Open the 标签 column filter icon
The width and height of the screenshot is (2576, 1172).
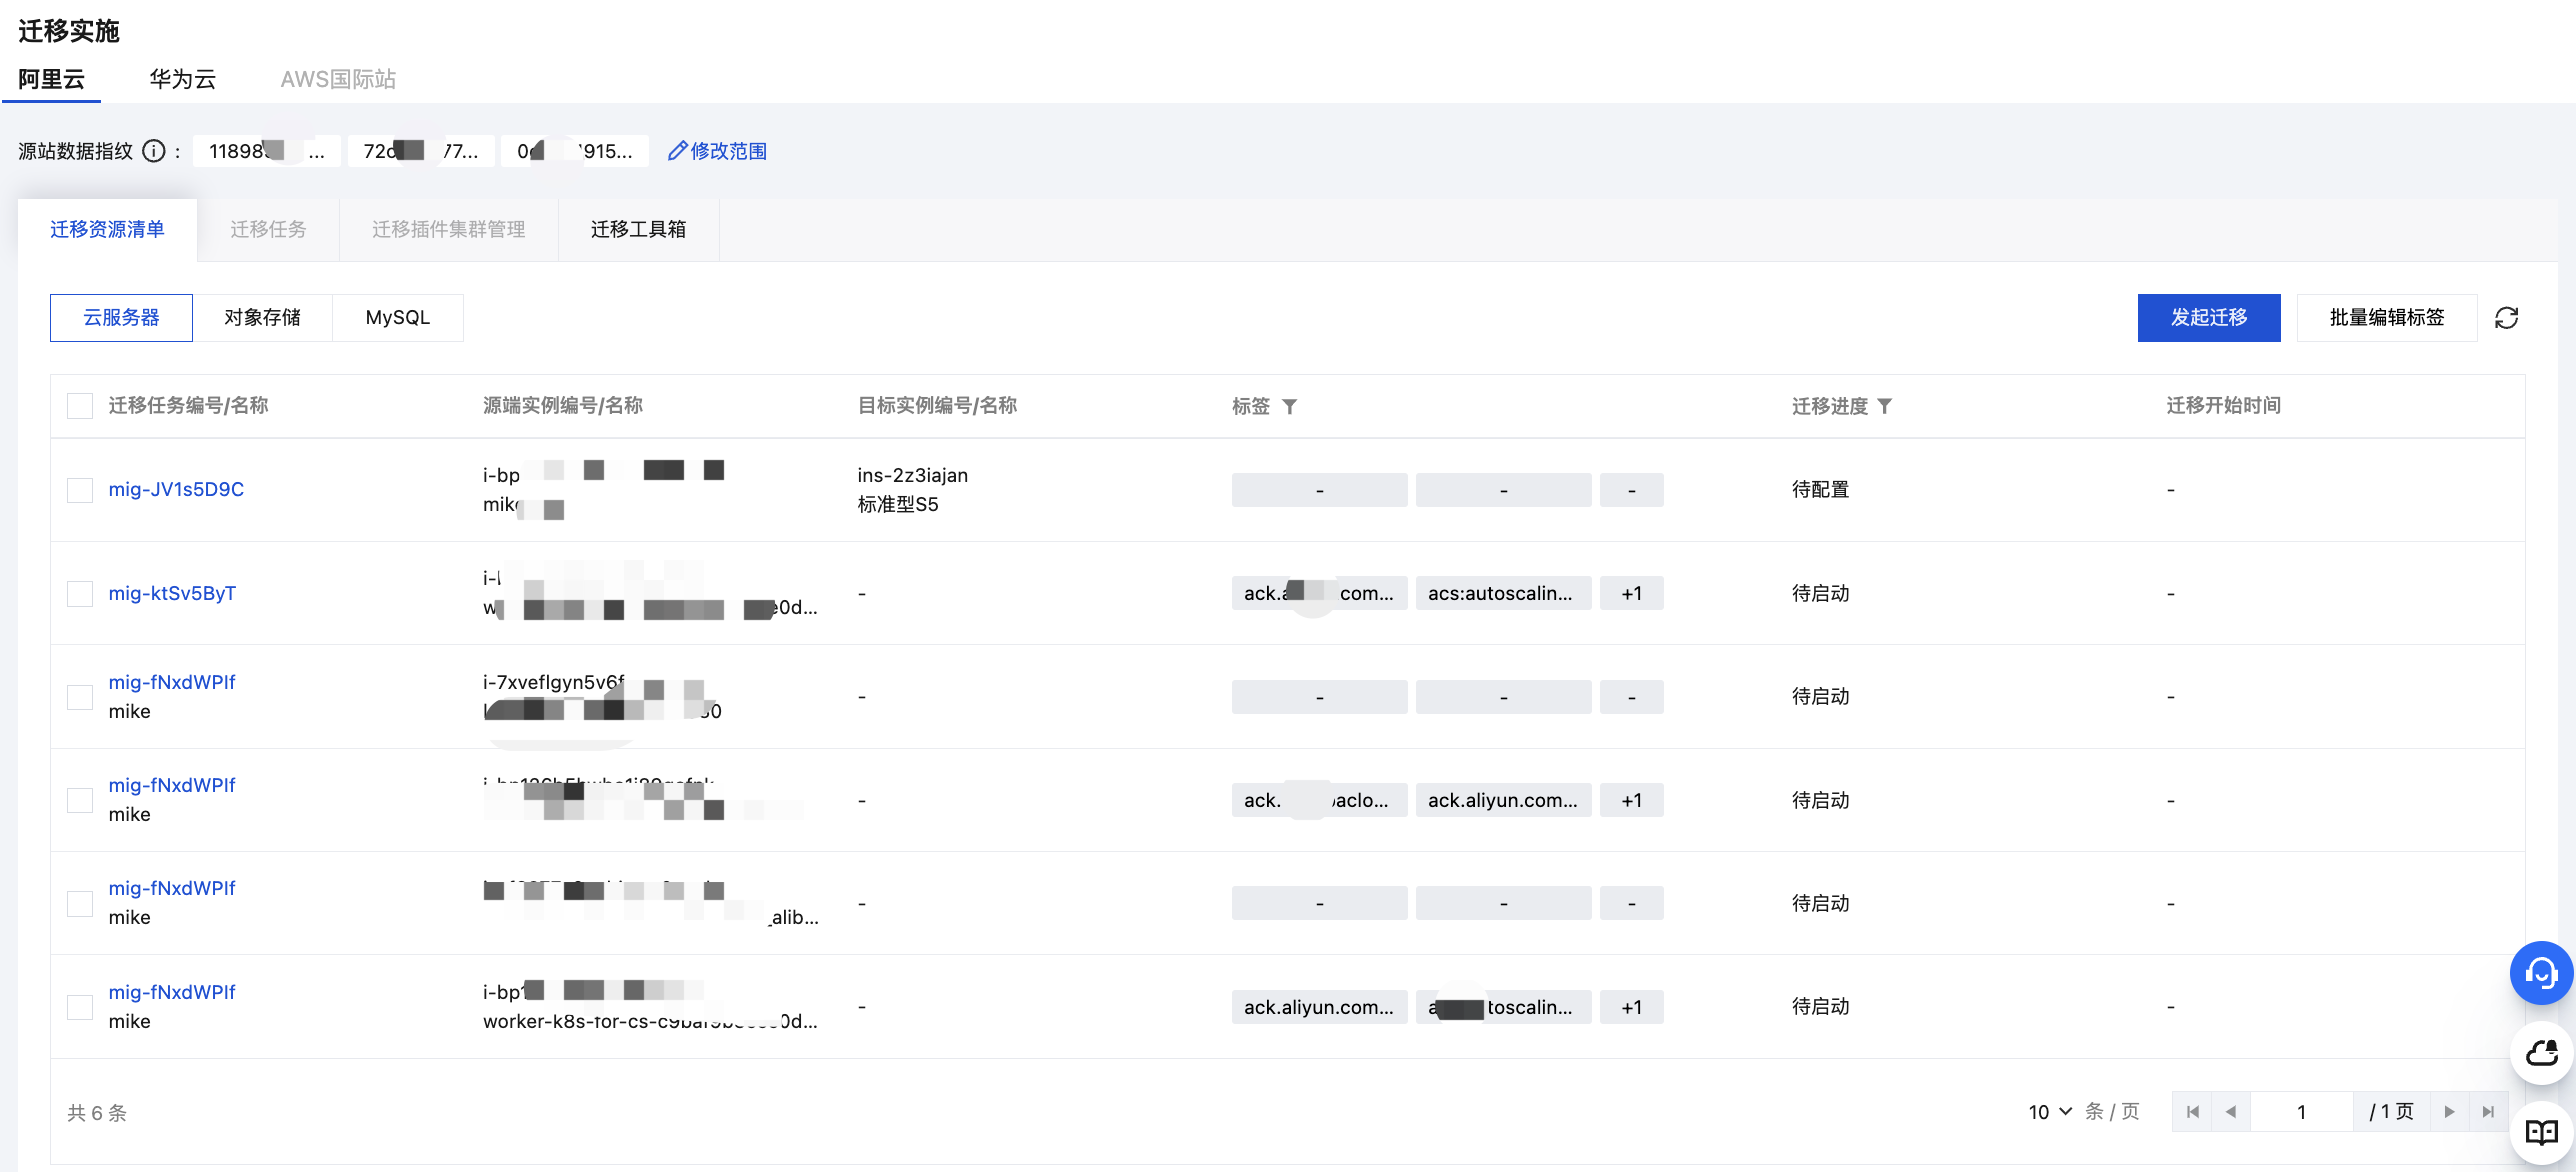(x=1289, y=406)
